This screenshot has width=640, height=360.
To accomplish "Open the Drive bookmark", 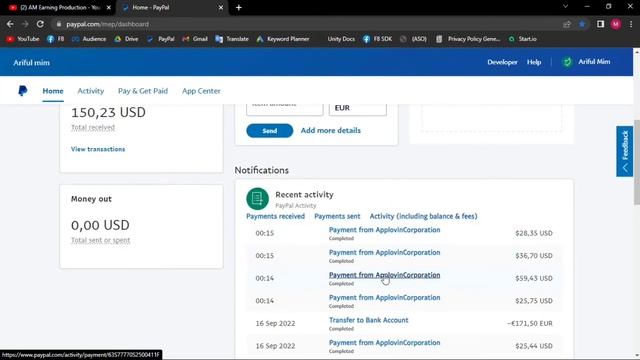I will click(x=126, y=39).
